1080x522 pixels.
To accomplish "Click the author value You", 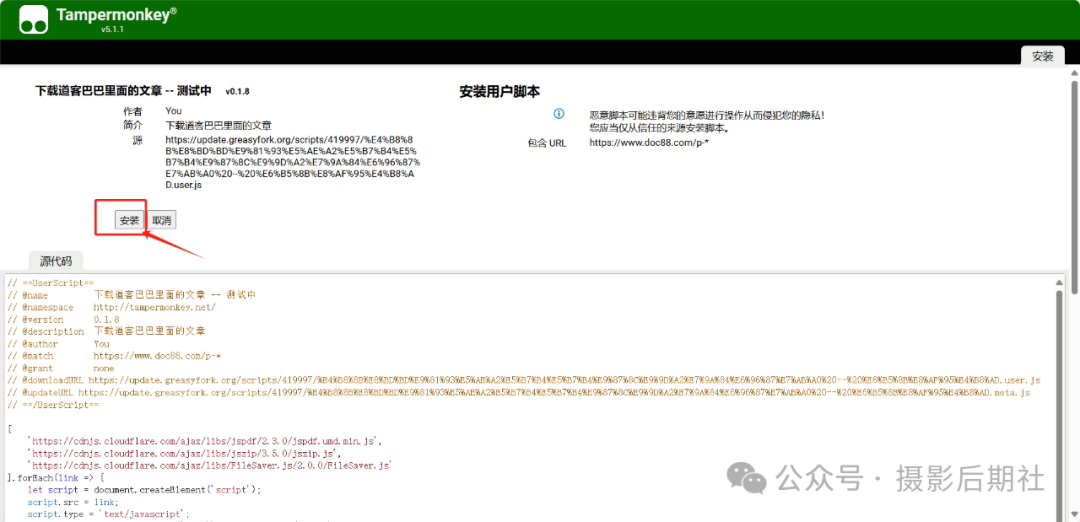I will click(174, 110).
